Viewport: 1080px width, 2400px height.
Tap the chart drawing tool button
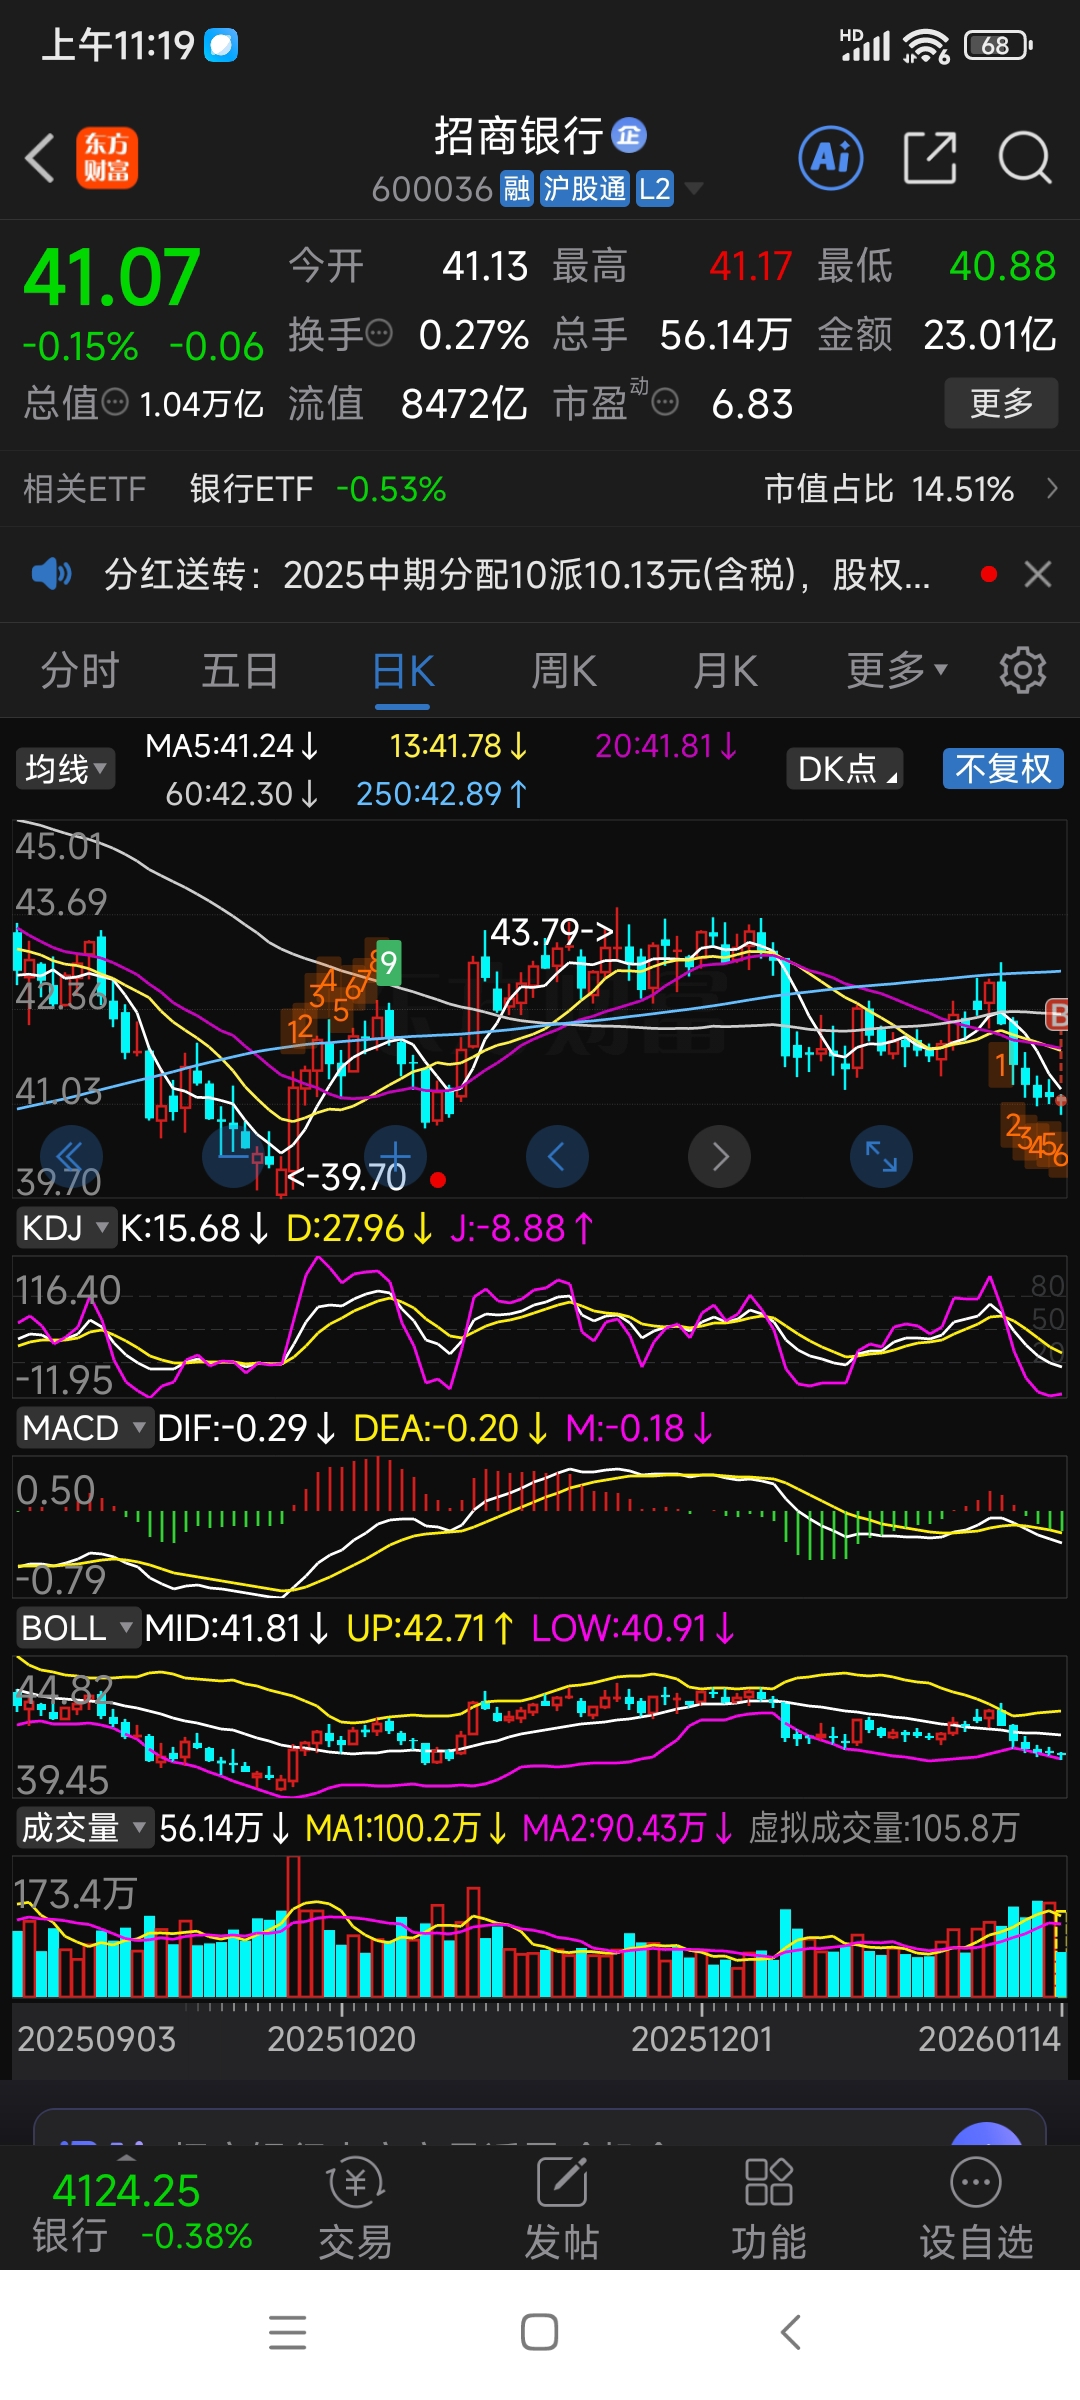[x=233, y=1157]
